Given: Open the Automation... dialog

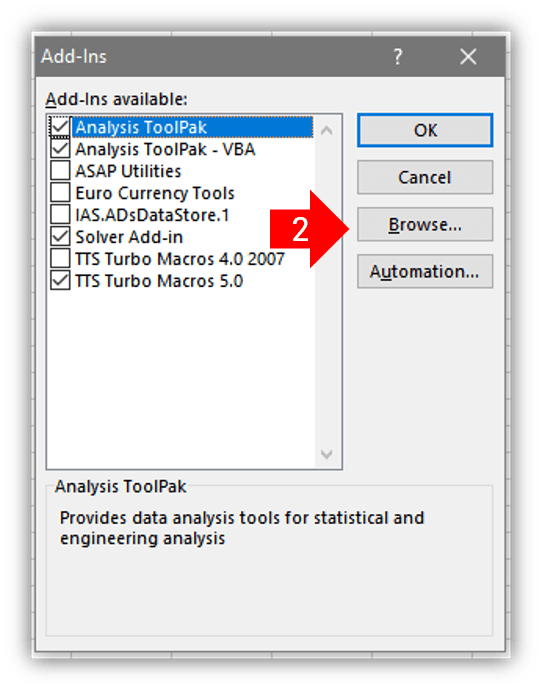Looking at the screenshot, I should coord(425,272).
